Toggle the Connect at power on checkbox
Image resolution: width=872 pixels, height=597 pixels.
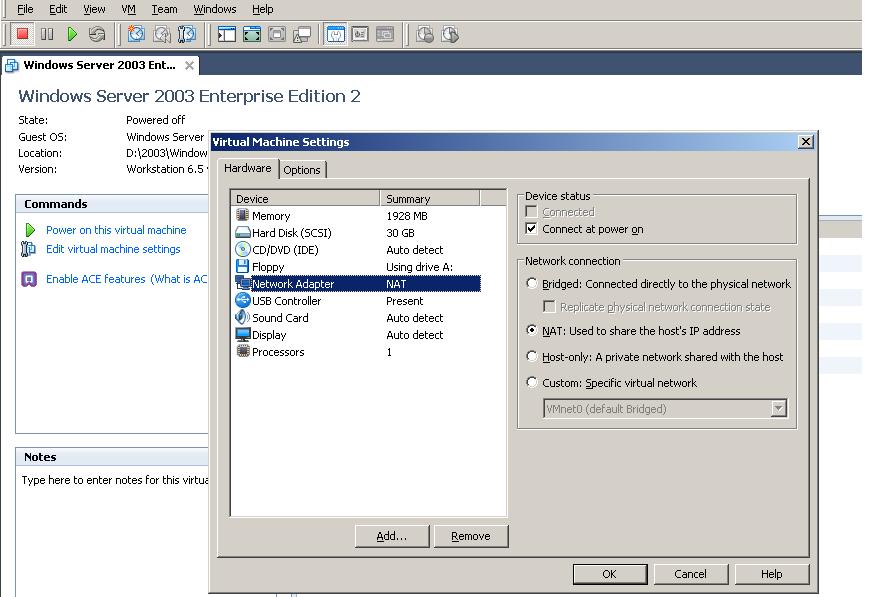click(532, 229)
